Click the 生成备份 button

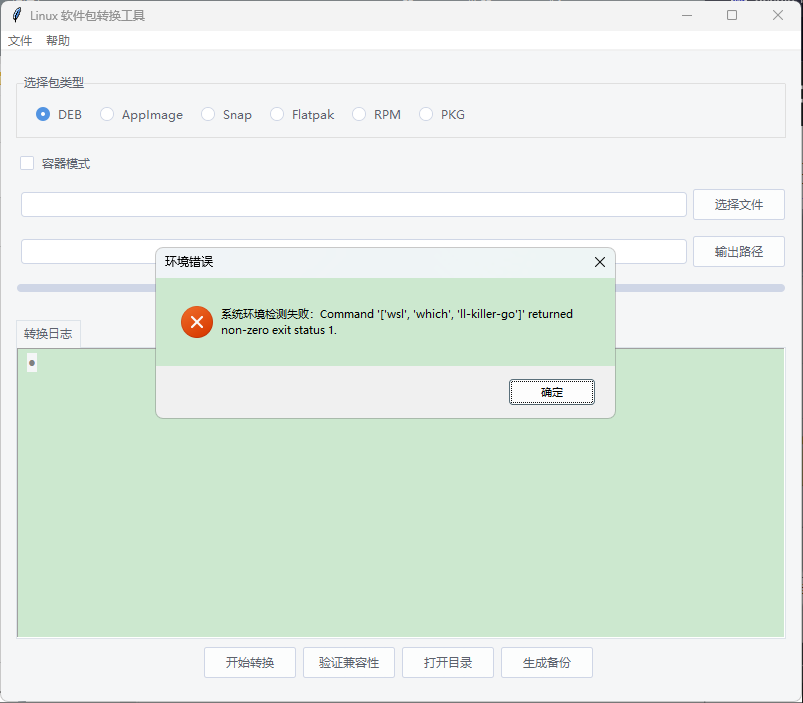546,663
